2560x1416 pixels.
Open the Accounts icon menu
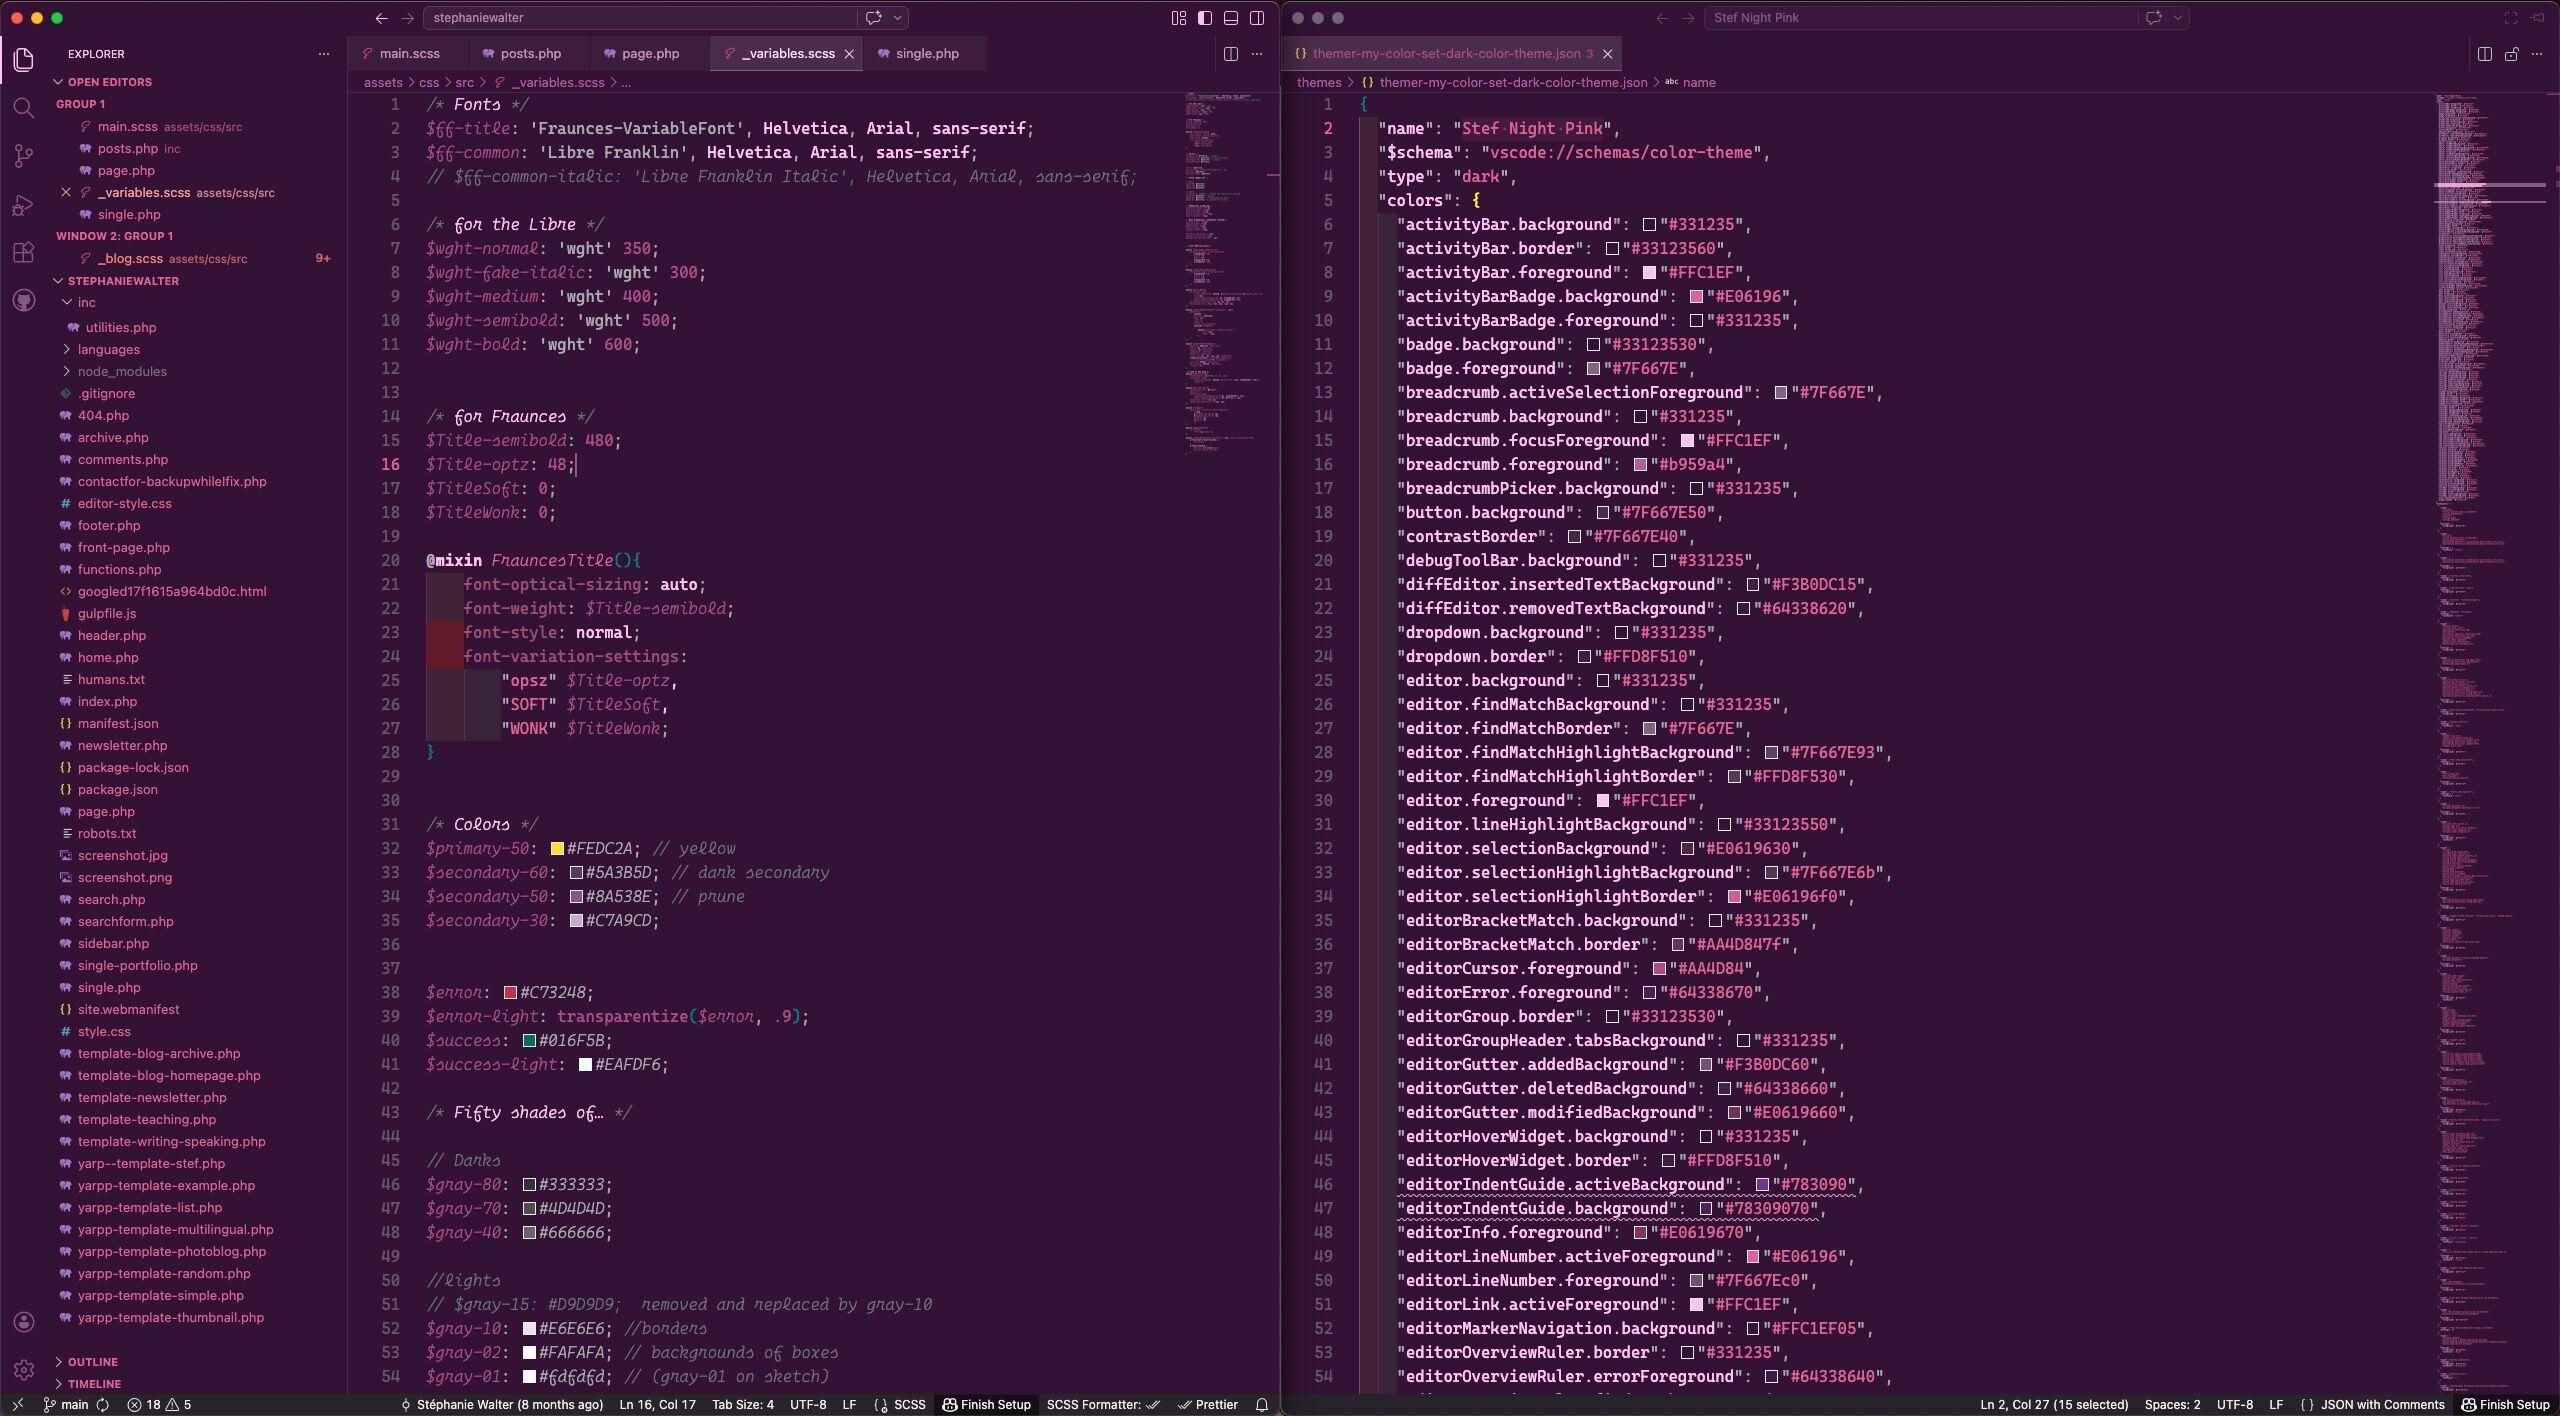pos(24,1322)
